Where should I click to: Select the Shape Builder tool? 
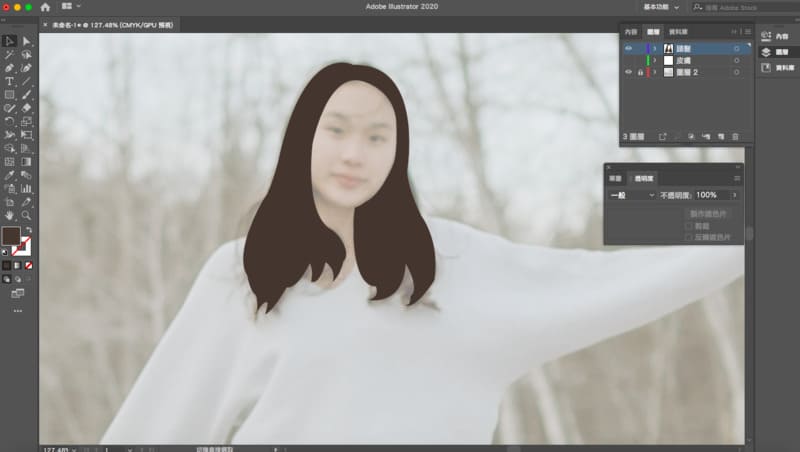coord(9,148)
